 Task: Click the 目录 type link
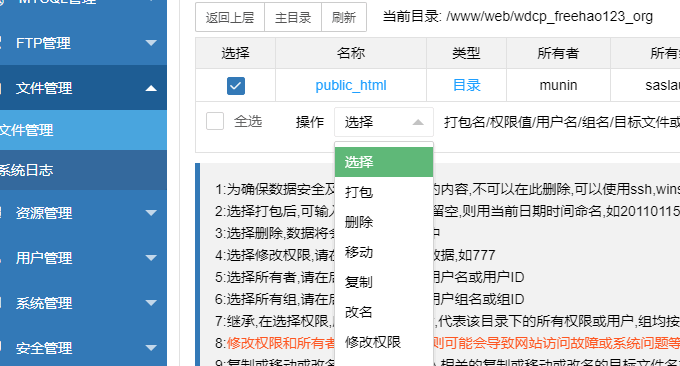coord(467,85)
